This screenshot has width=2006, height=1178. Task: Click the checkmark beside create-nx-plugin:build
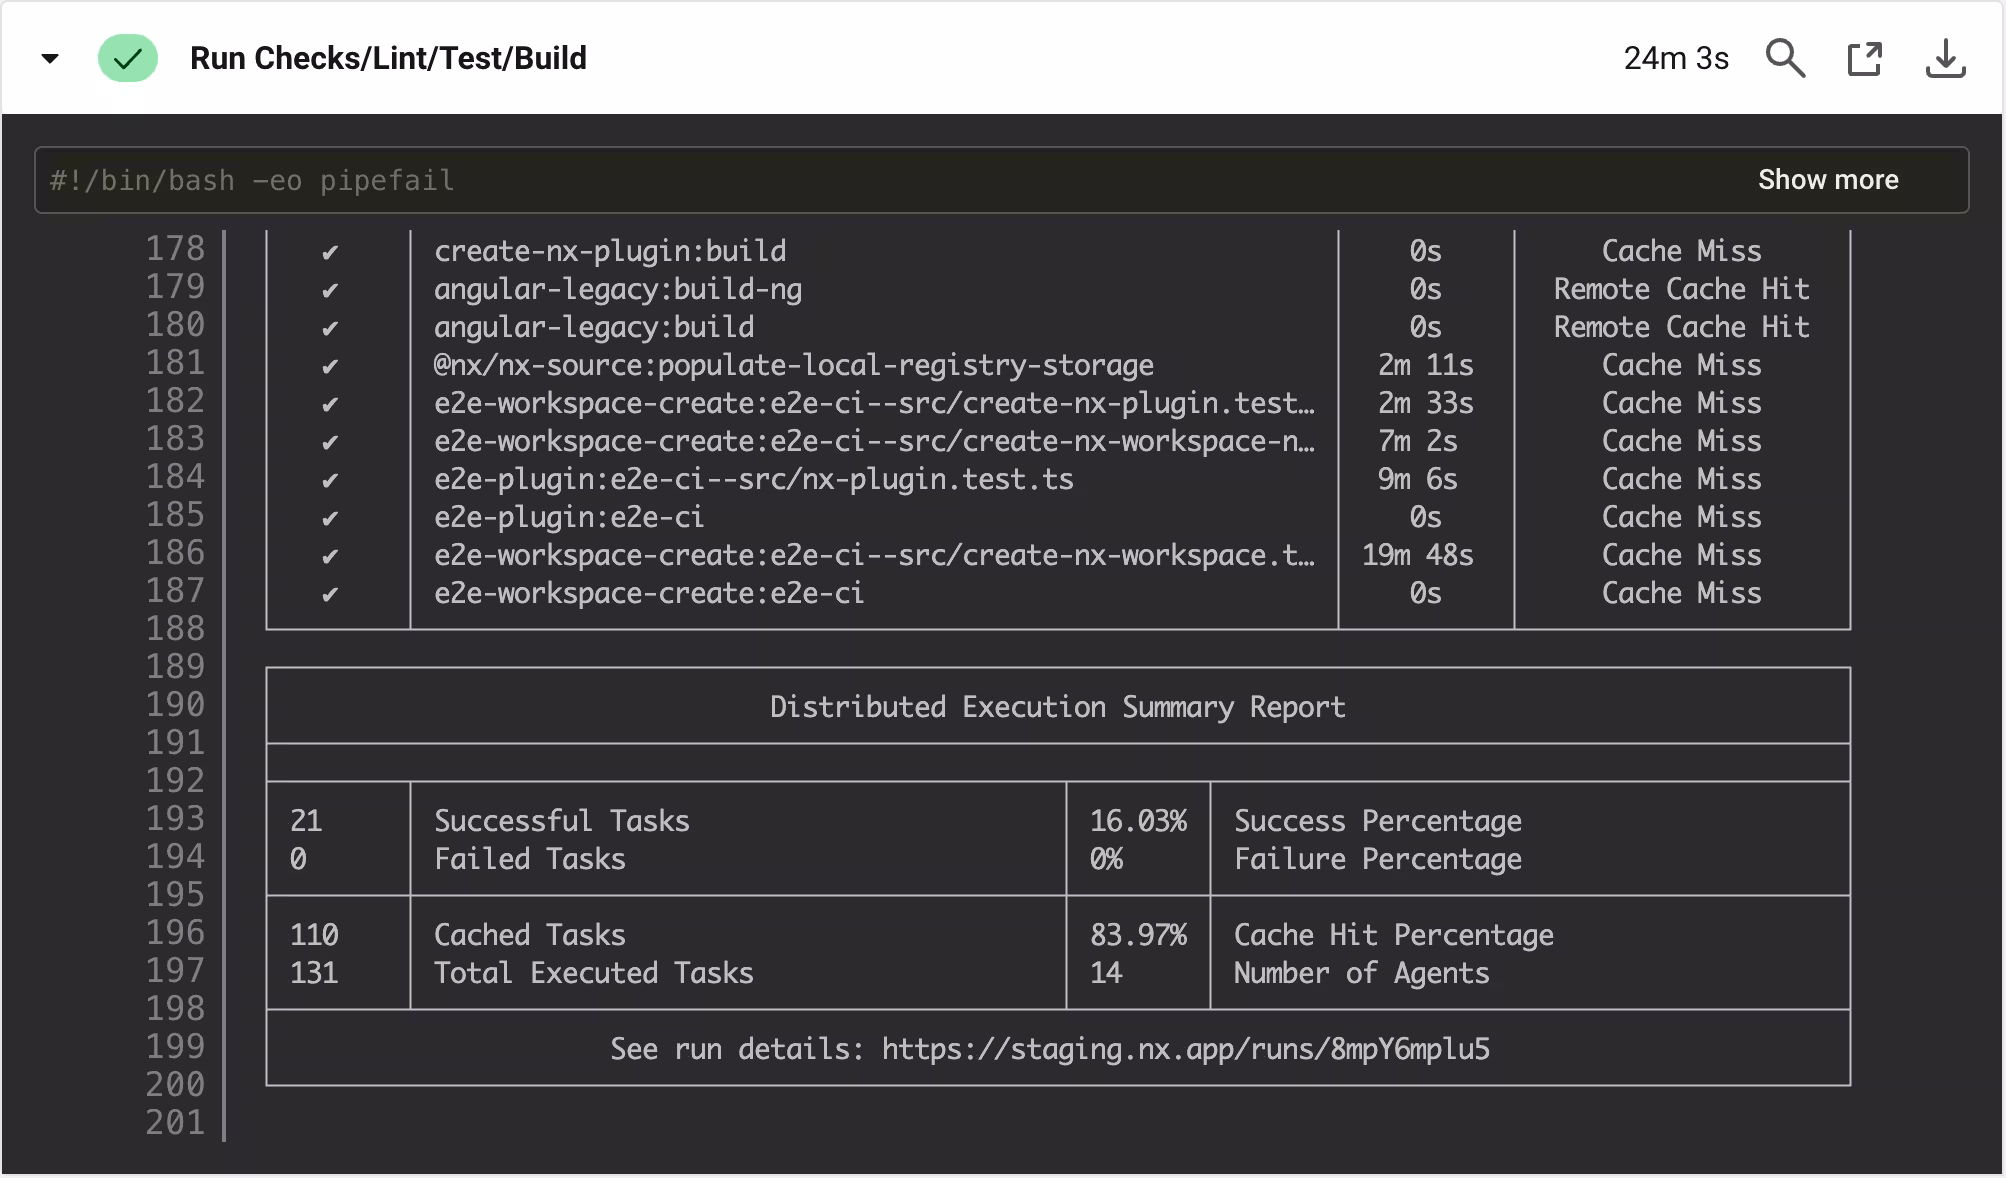pyautogui.click(x=330, y=252)
